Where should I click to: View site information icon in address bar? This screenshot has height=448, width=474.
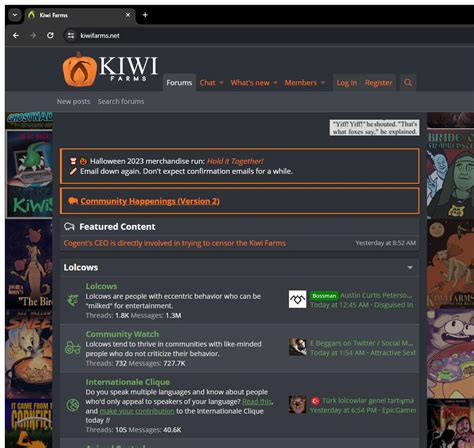pyautogui.click(x=71, y=35)
